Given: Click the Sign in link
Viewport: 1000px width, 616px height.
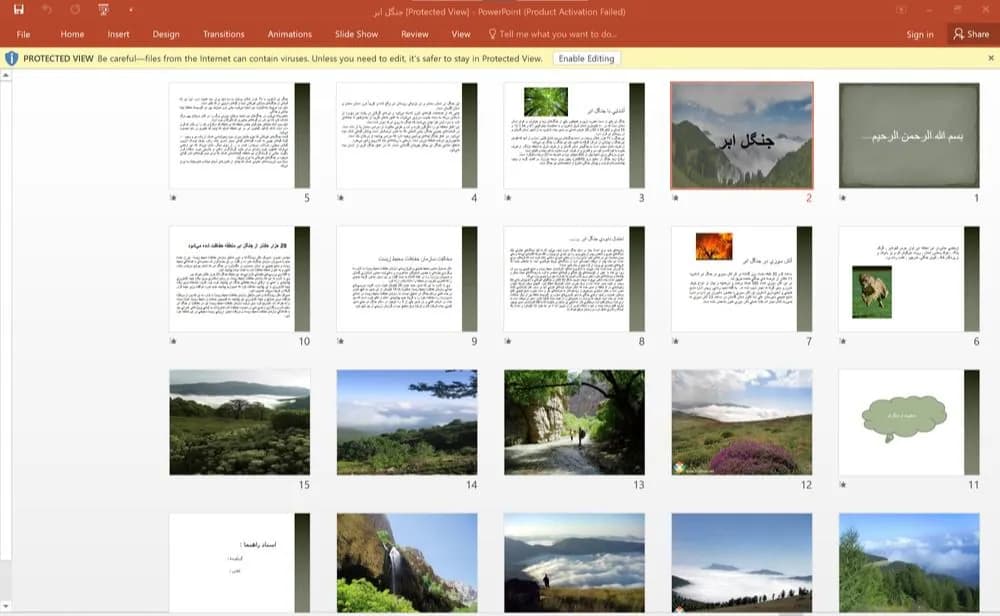Looking at the screenshot, I should click(920, 34).
